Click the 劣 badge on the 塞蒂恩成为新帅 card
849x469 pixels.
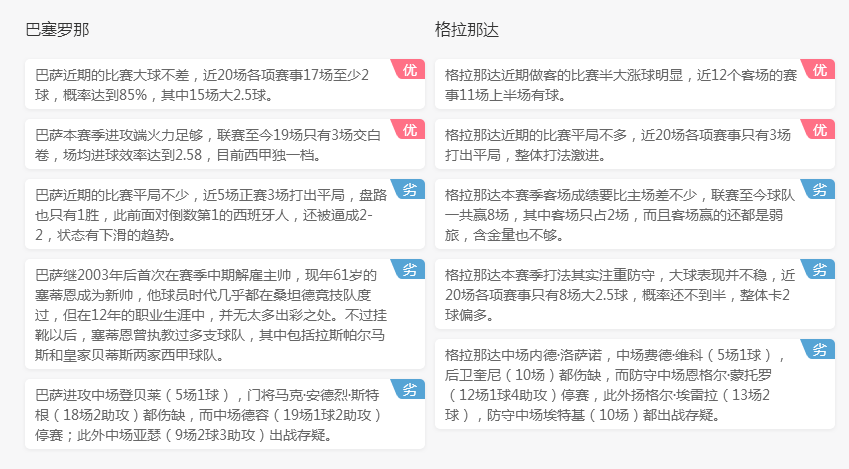[x=409, y=270]
